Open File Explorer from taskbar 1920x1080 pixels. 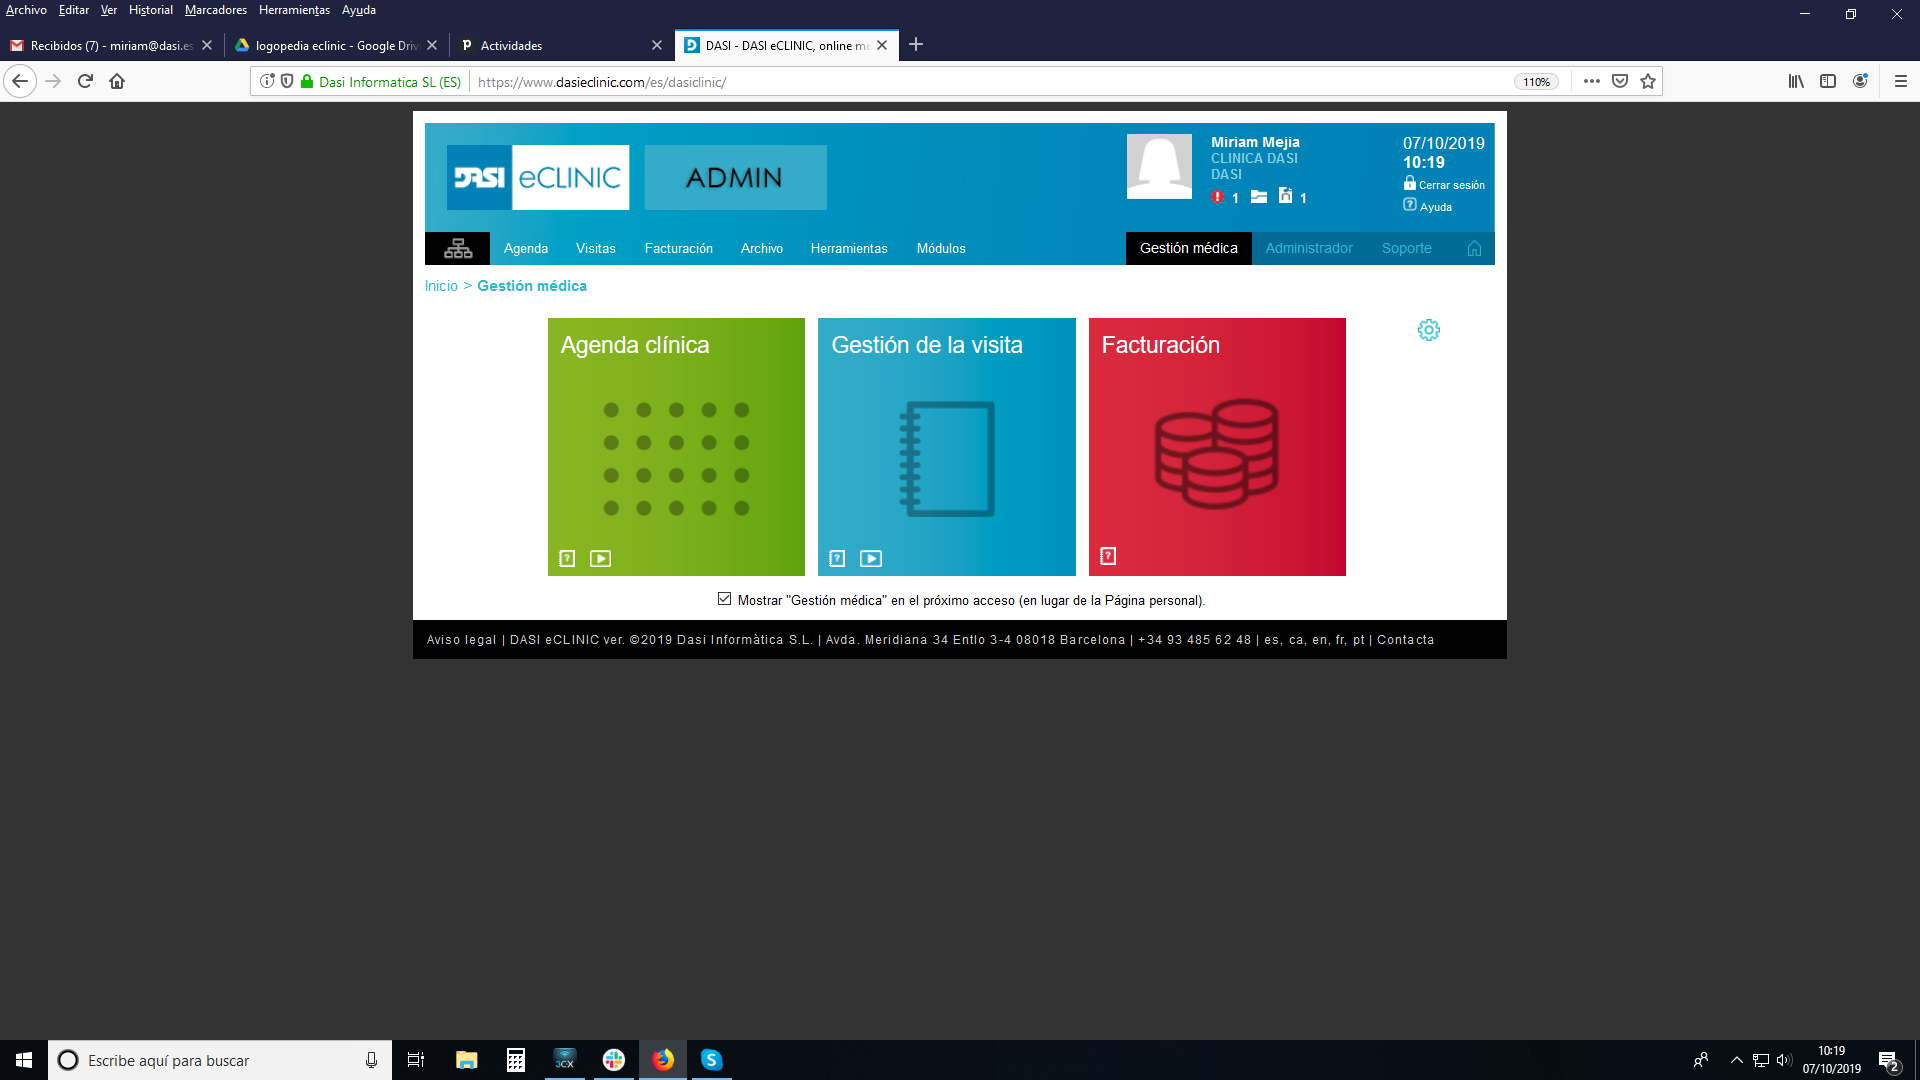(466, 1060)
